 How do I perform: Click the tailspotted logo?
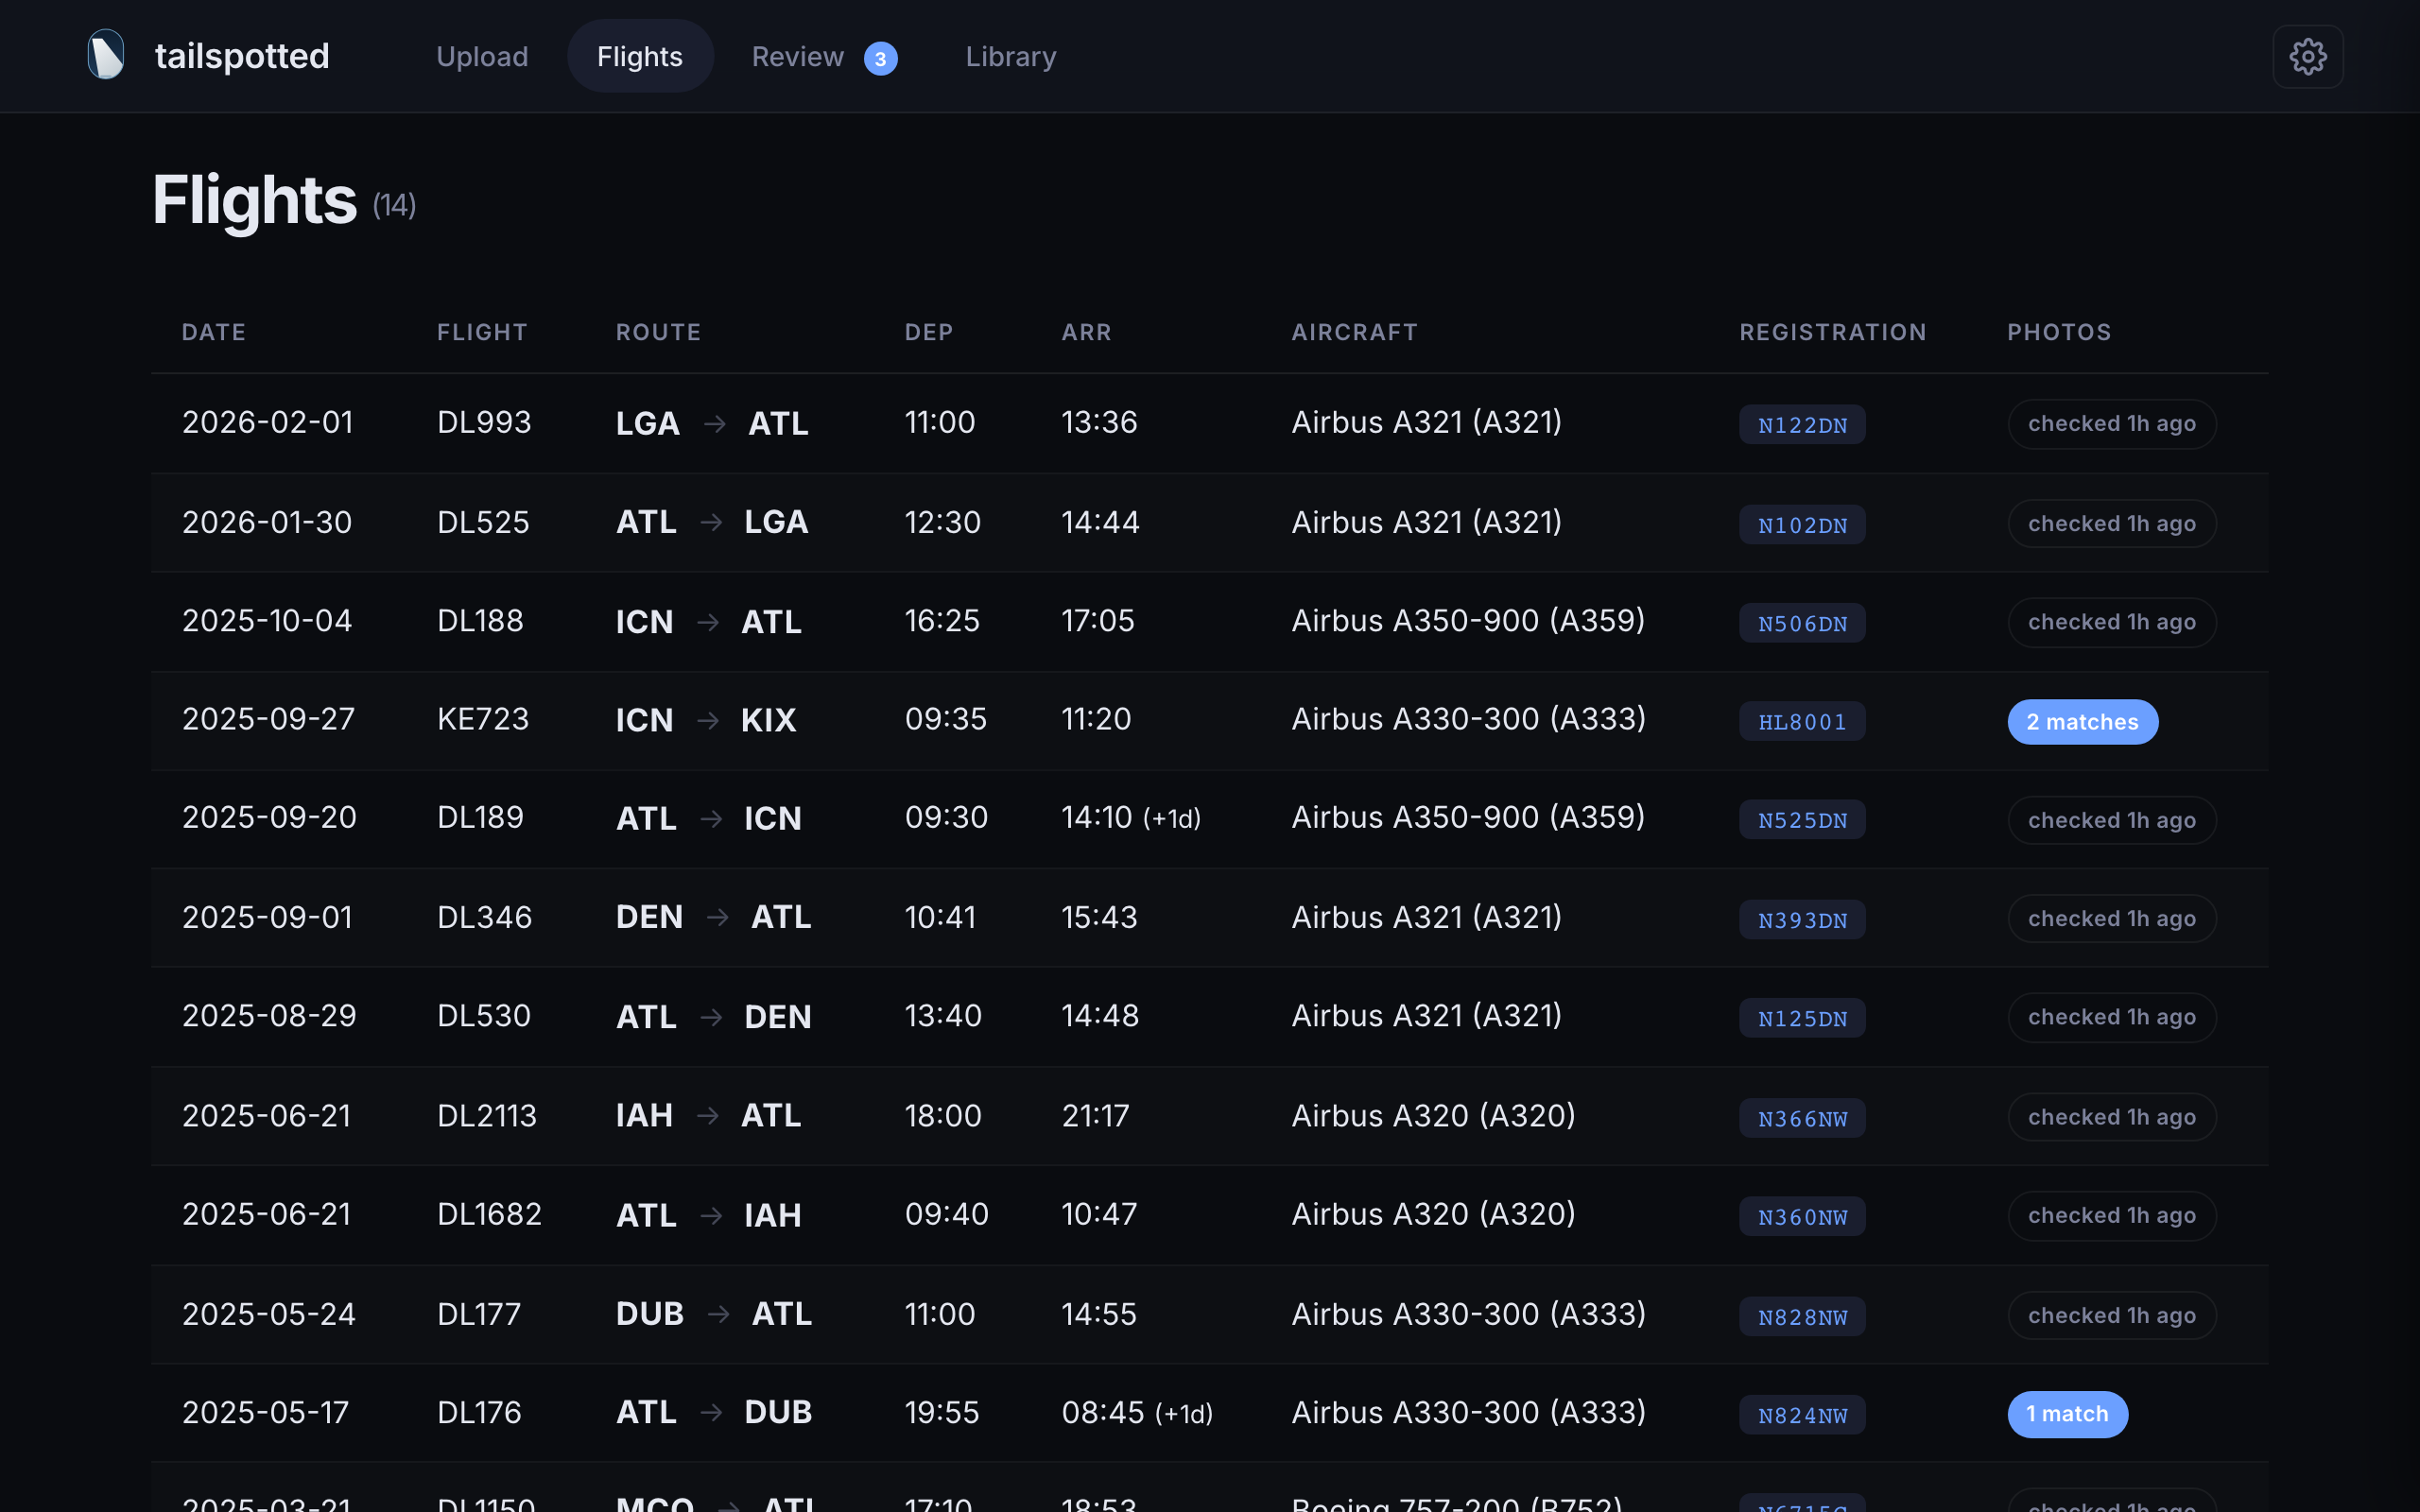coord(208,56)
